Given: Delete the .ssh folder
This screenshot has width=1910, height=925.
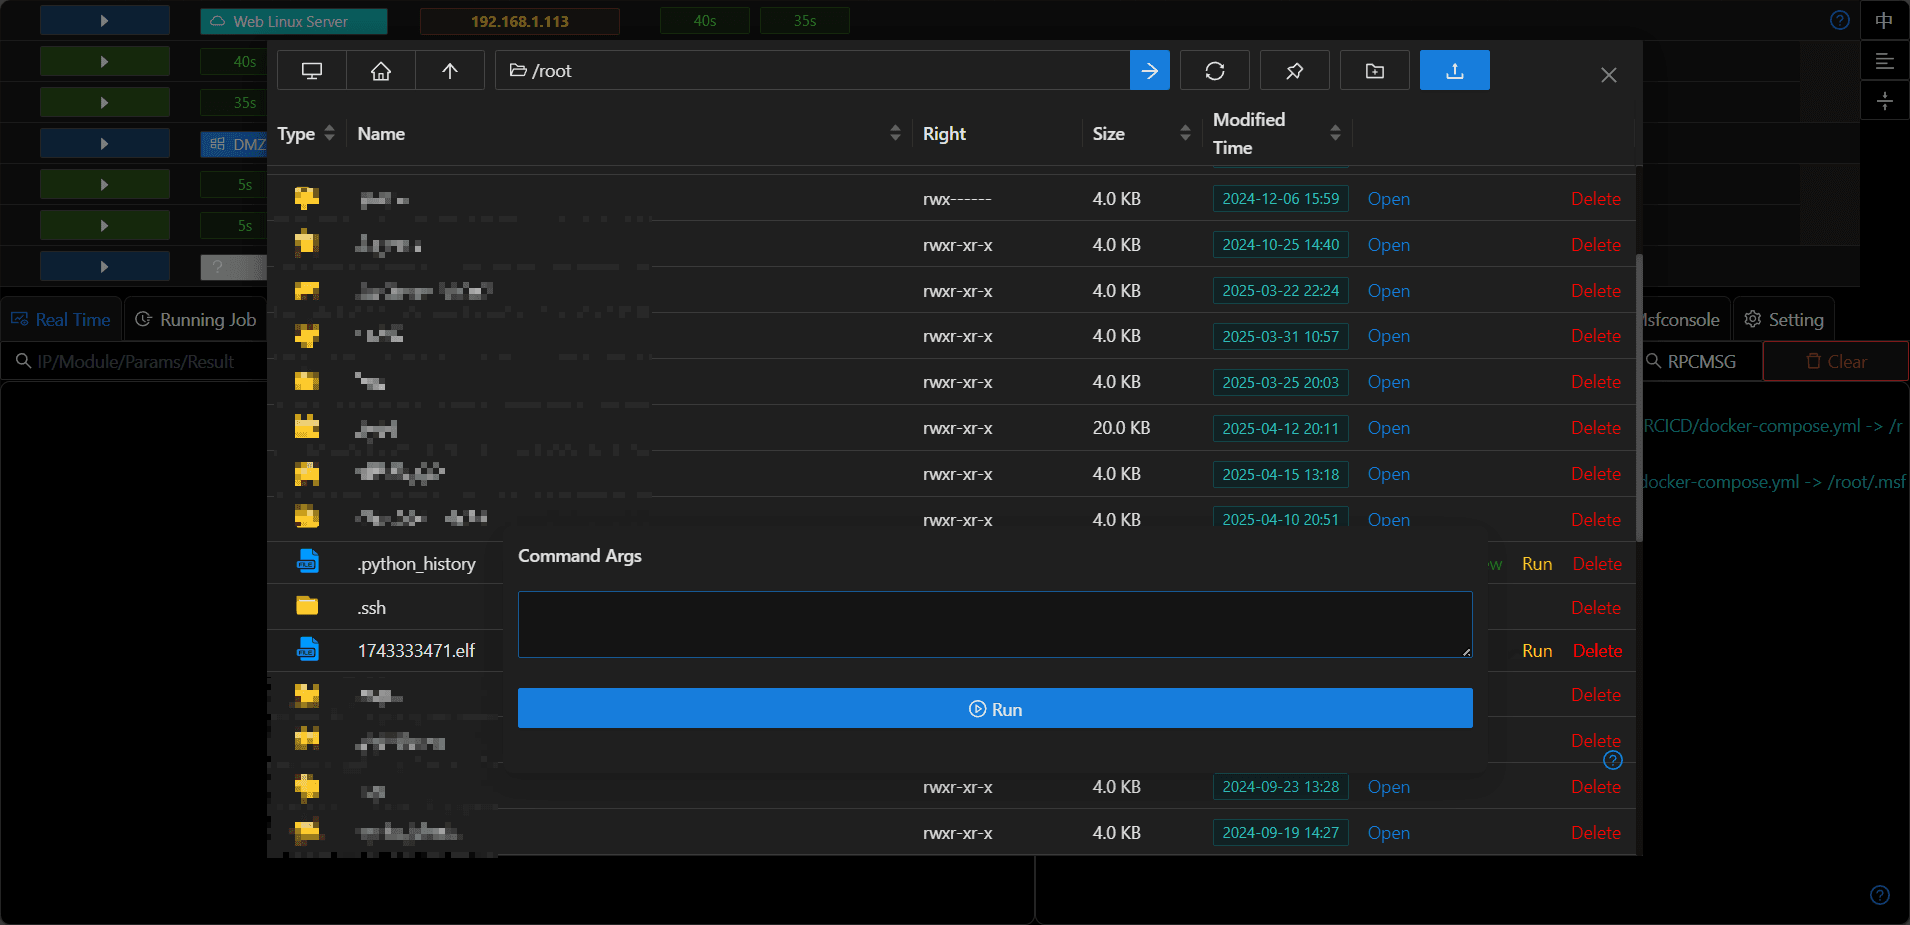Looking at the screenshot, I should pos(1596,608).
